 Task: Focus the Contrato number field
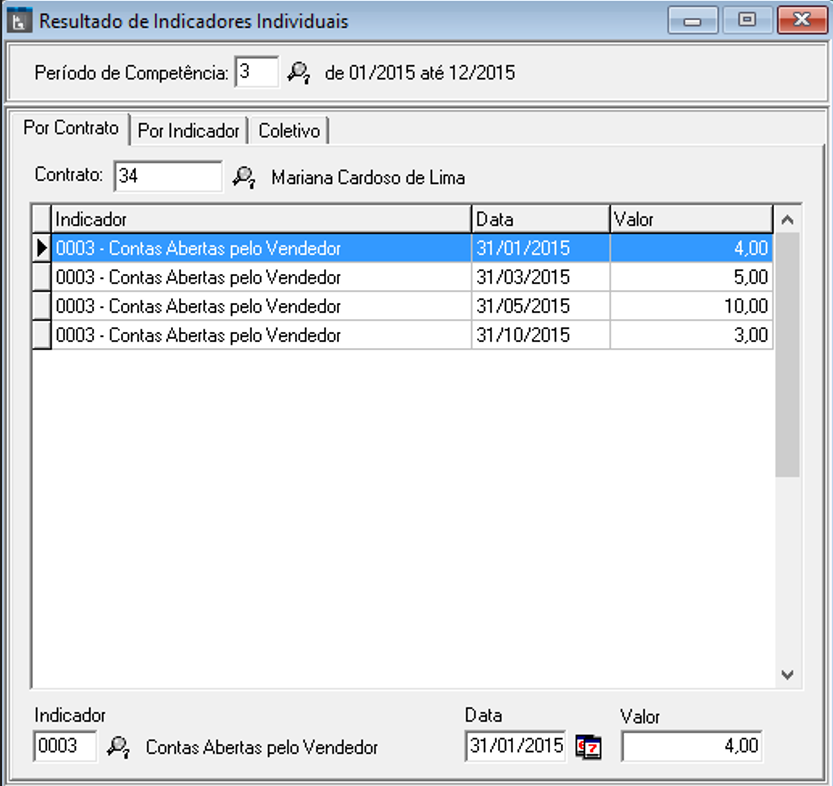[x=167, y=177]
